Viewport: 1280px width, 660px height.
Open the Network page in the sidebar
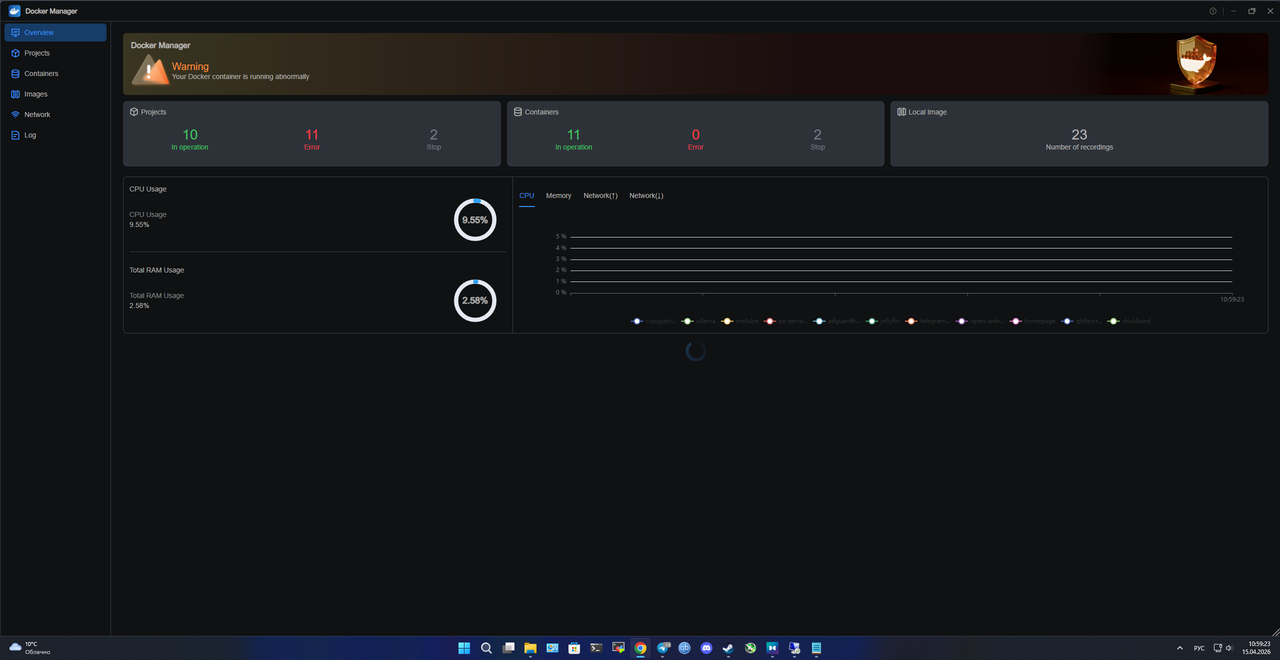click(55, 115)
